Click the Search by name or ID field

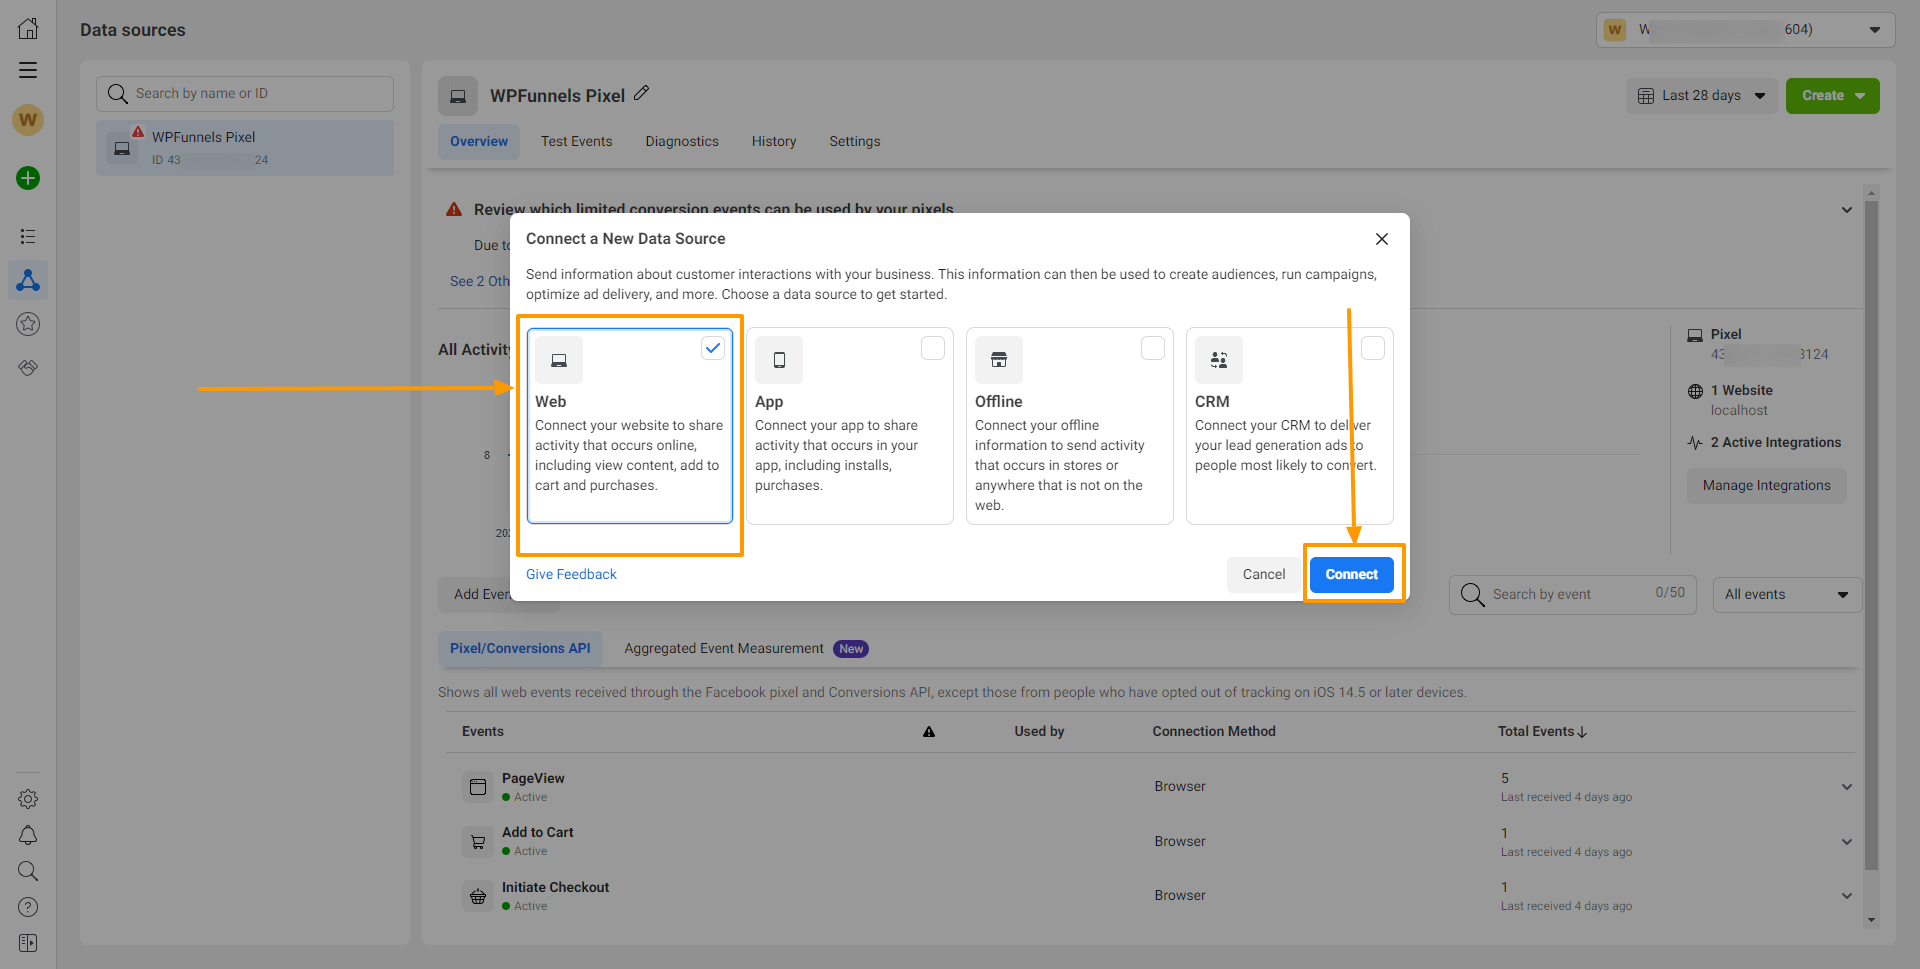click(x=245, y=94)
